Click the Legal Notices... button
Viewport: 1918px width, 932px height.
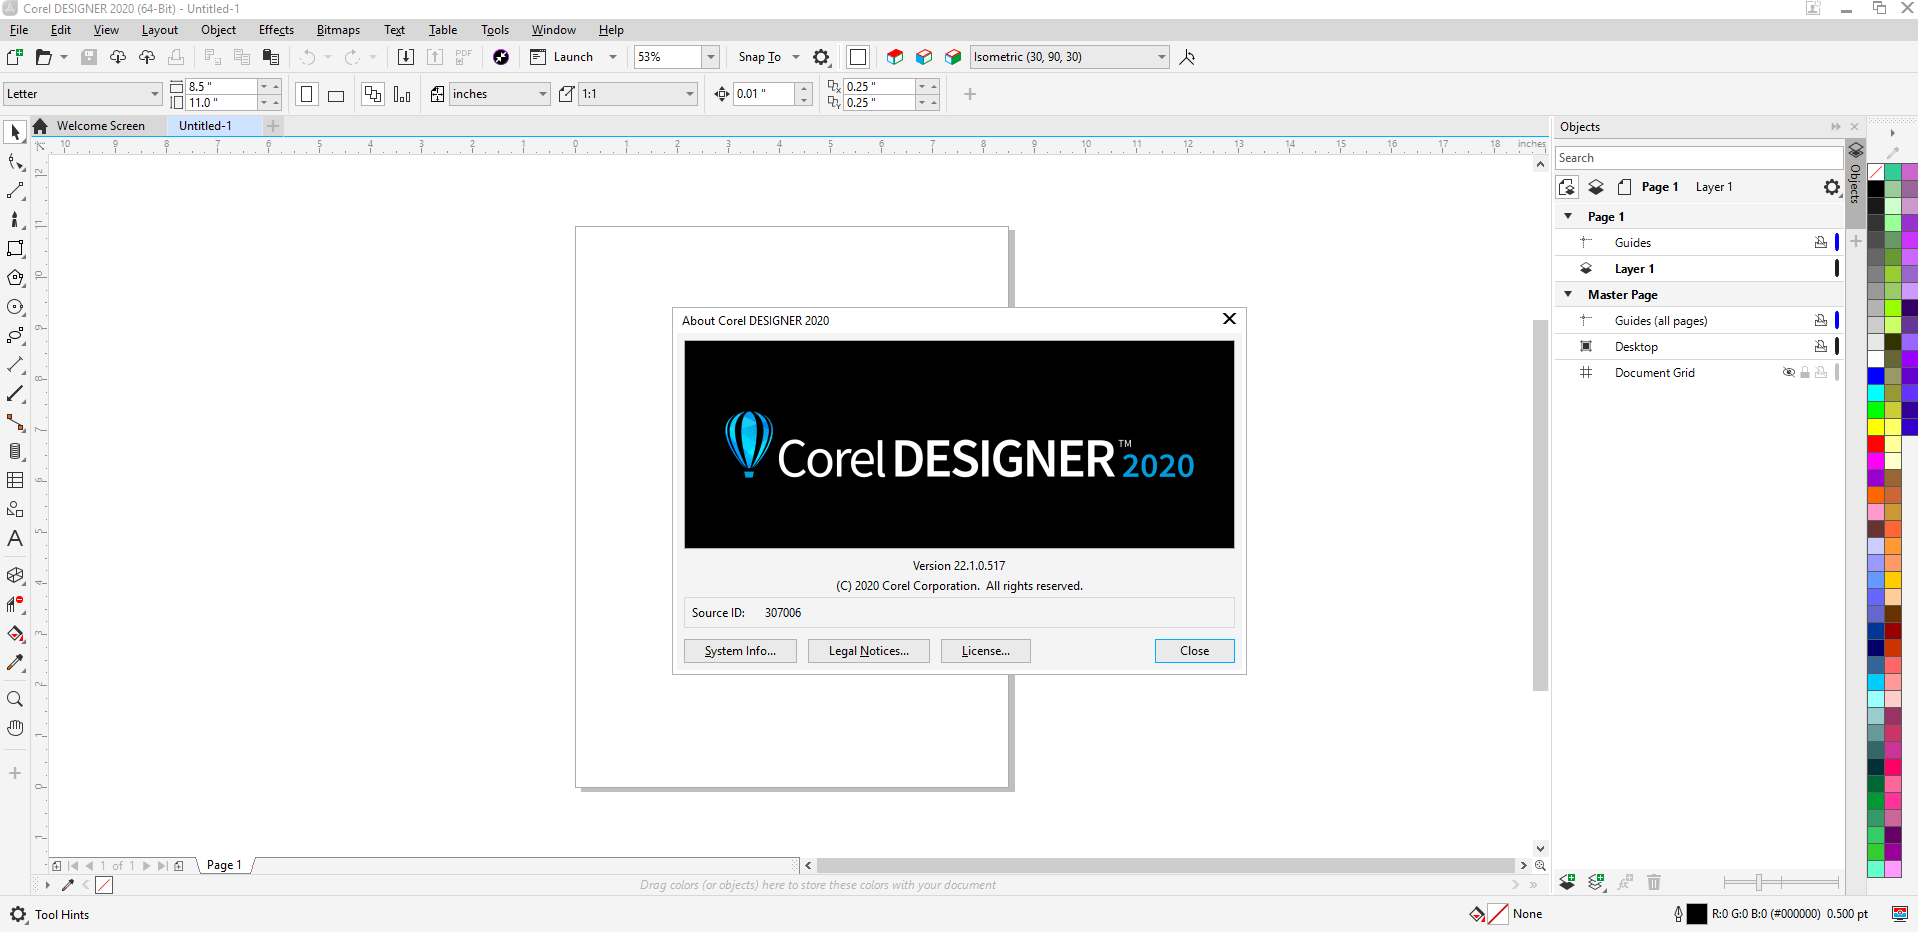coord(869,651)
